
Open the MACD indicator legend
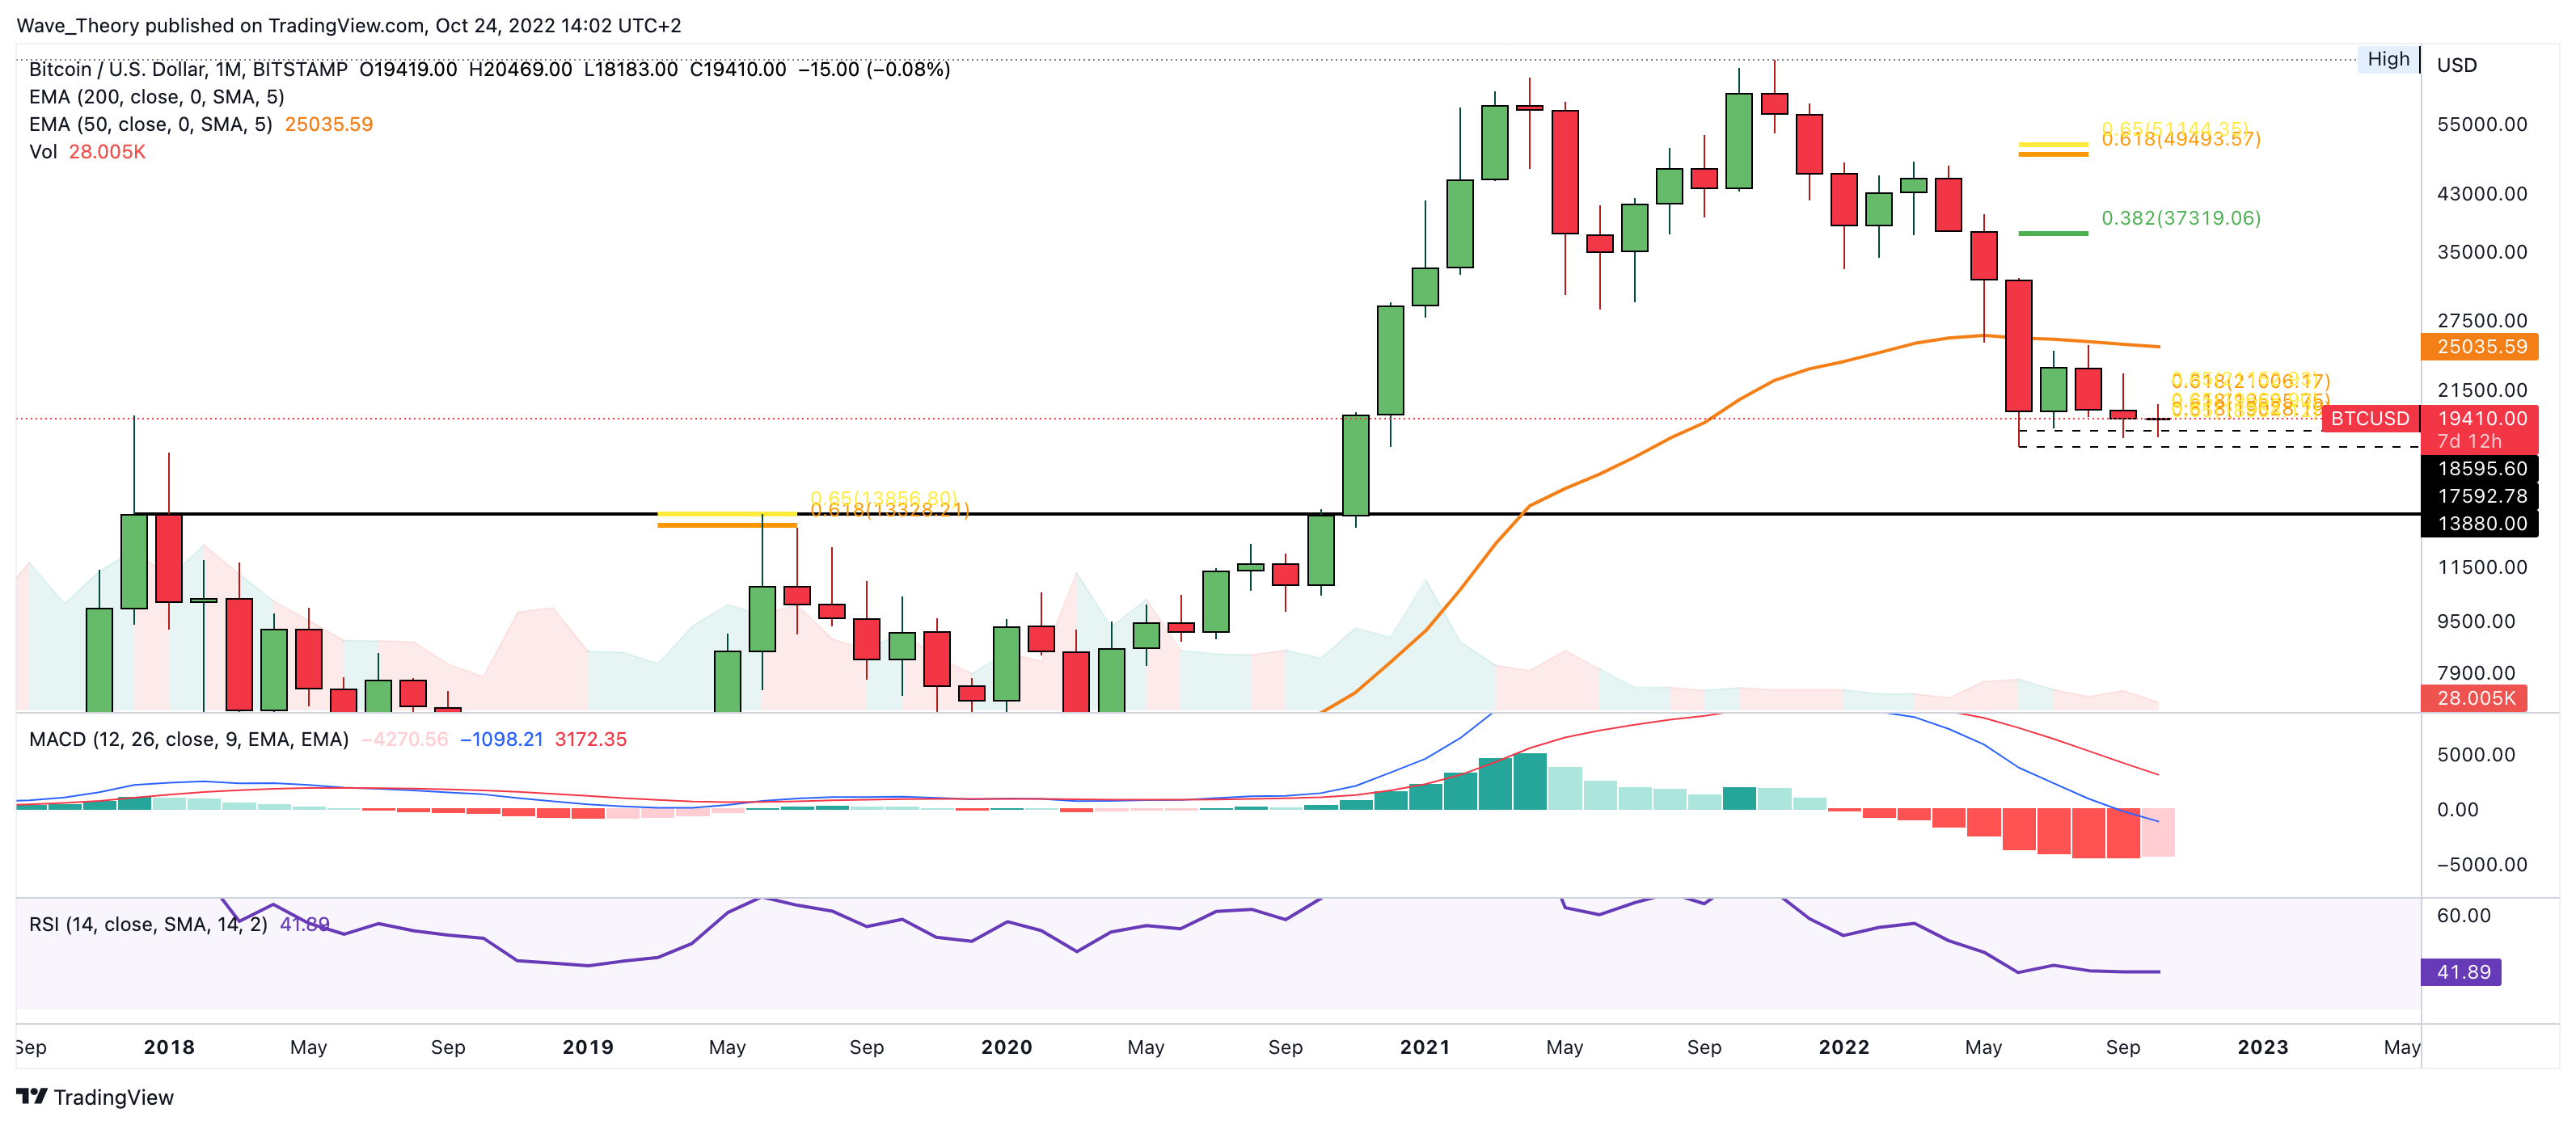coord(188,739)
